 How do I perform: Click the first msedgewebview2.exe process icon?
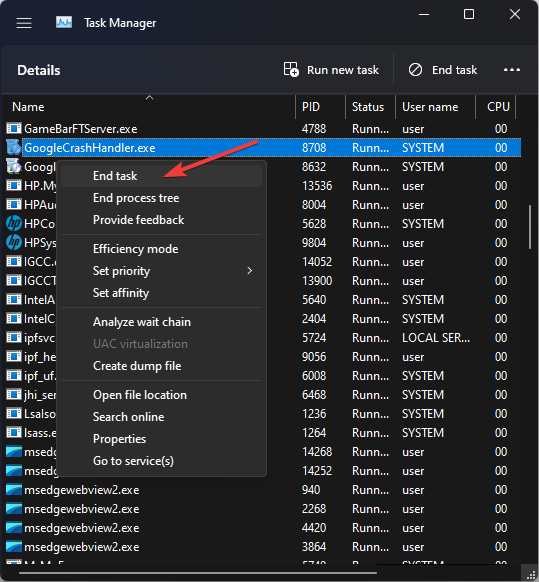pos(14,490)
